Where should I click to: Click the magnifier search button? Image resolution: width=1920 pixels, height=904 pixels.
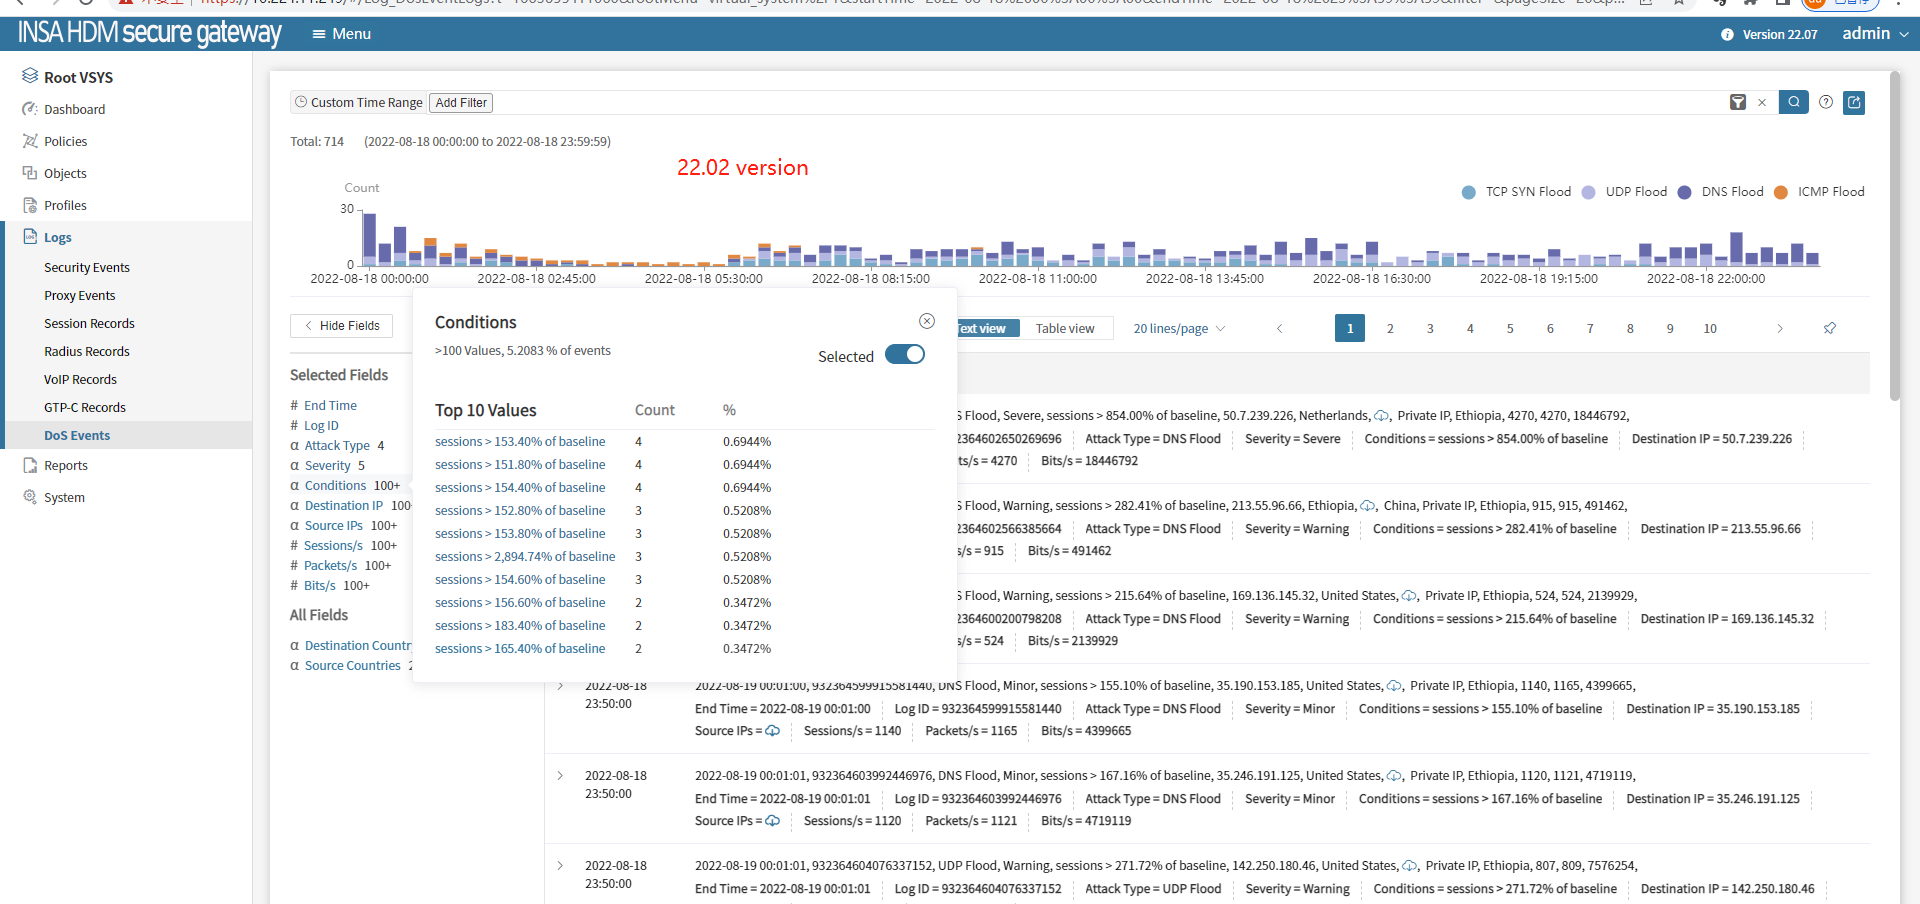coord(1793,102)
